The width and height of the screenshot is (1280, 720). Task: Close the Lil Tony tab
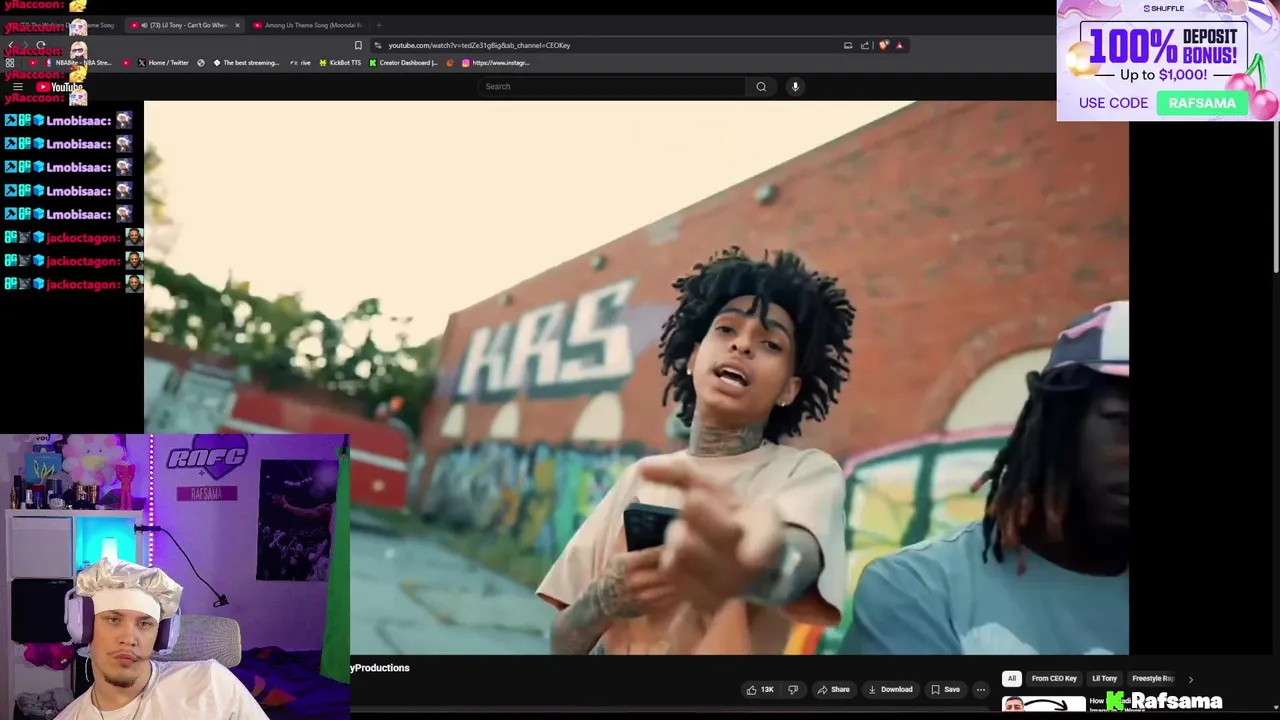(x=237, y=25)
